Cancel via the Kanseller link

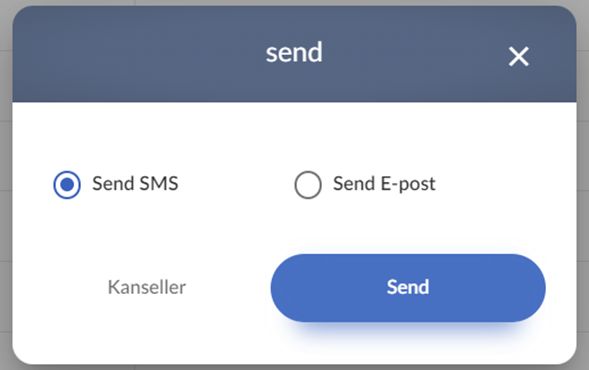pyautogui.click(x=147, y=287)
